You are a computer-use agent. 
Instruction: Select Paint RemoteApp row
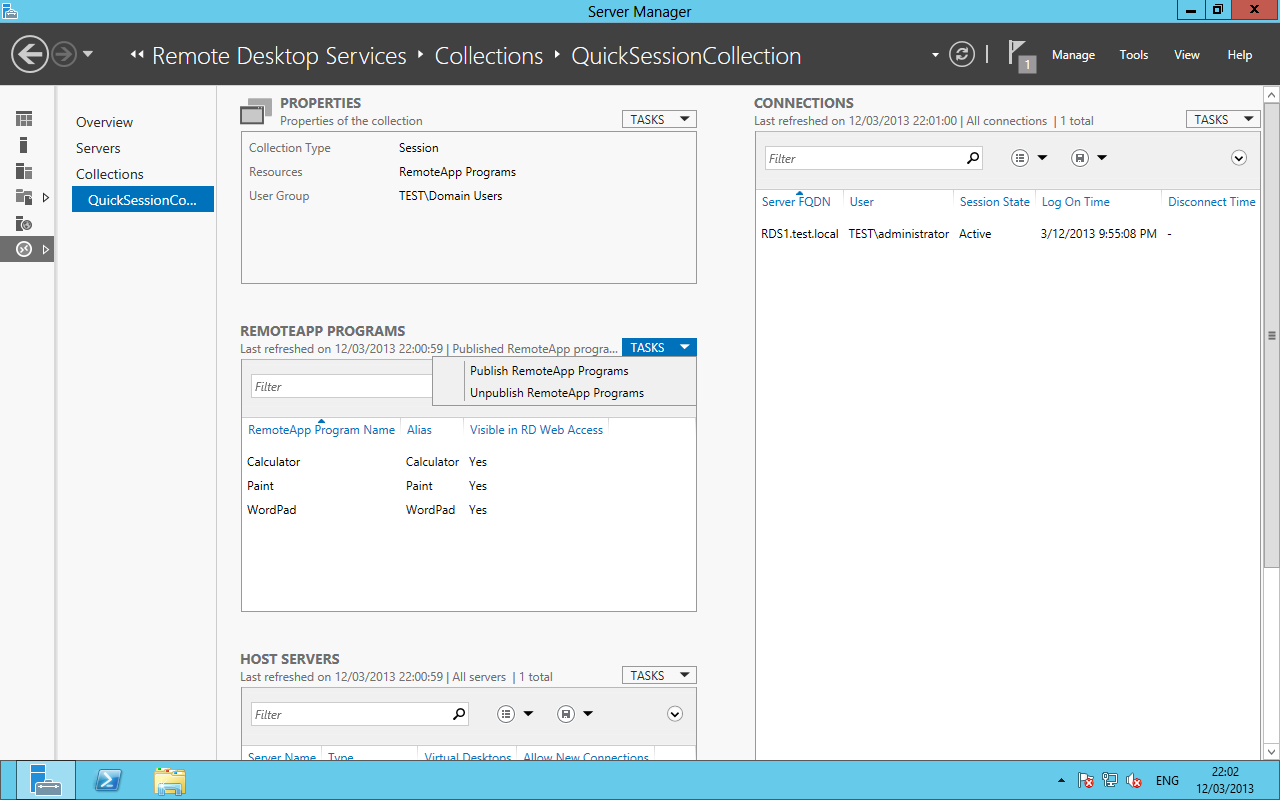pos(468,486)
